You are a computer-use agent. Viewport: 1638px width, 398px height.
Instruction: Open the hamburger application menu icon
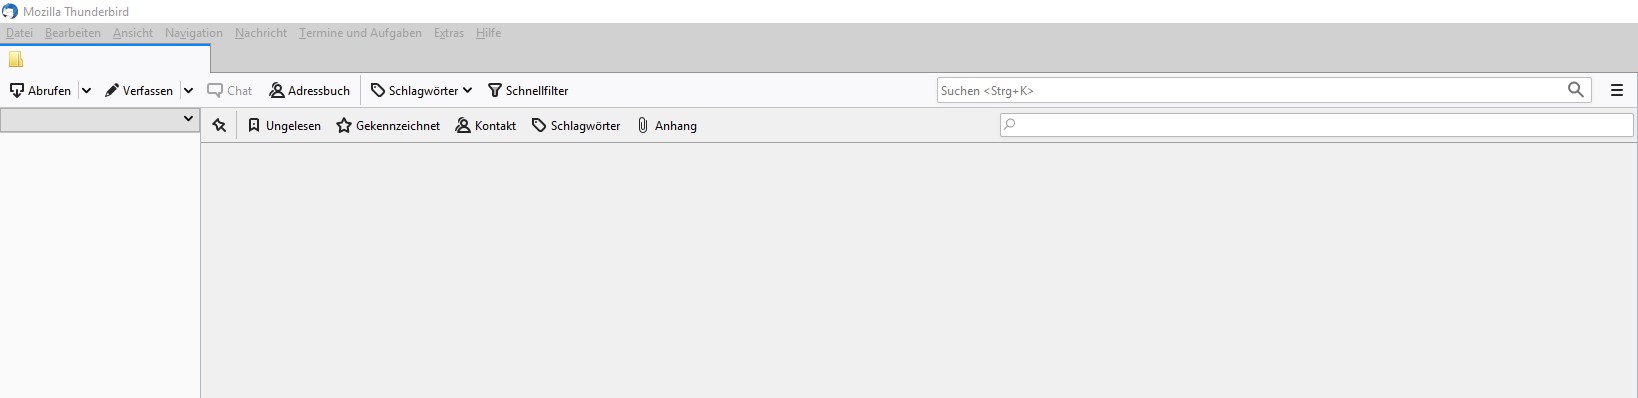click(1617, 90)
